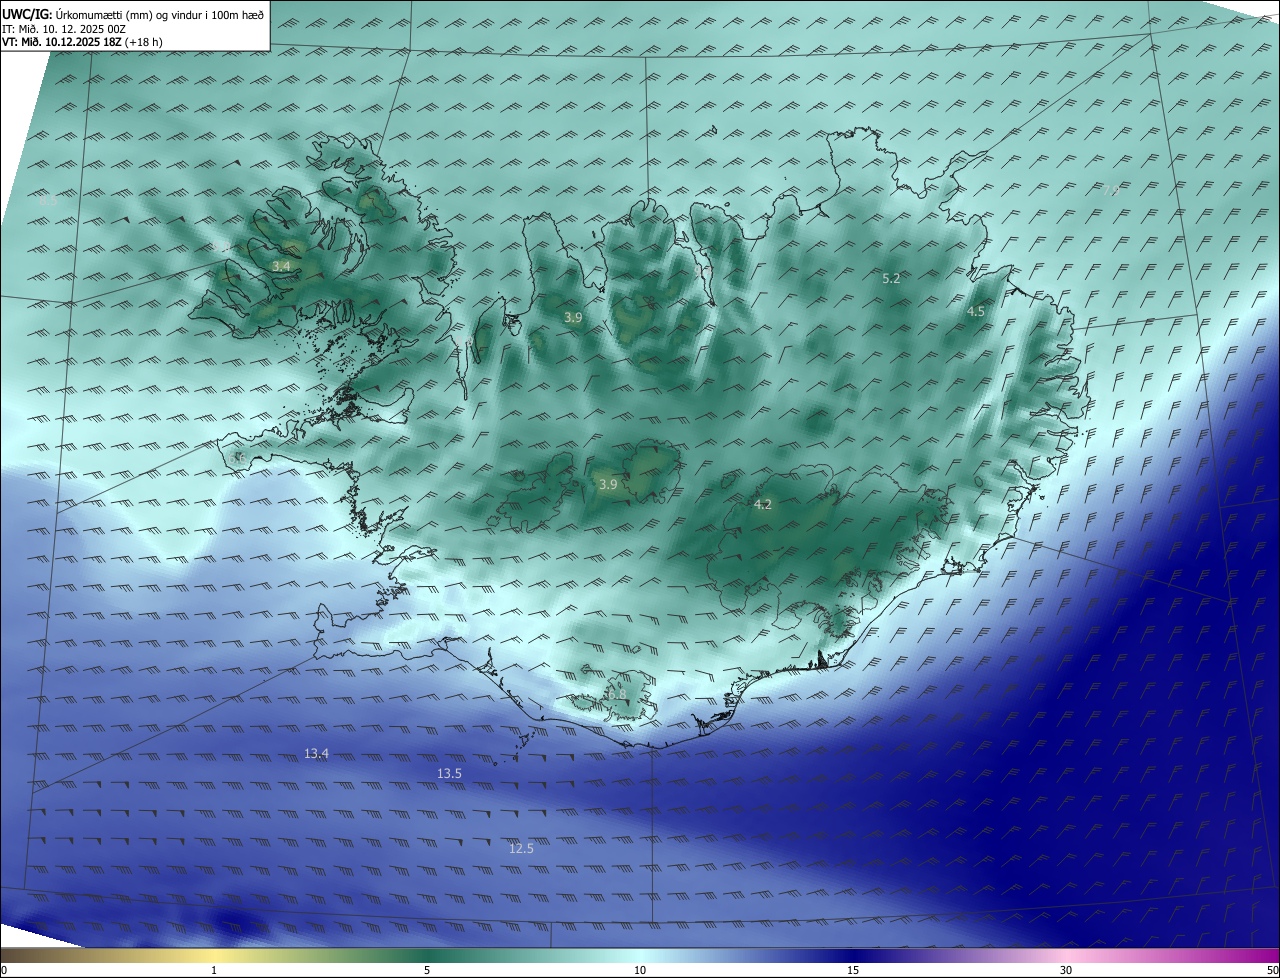Click the "5" tick on the color scale
1280x978 pixels.
click(427, 970)
